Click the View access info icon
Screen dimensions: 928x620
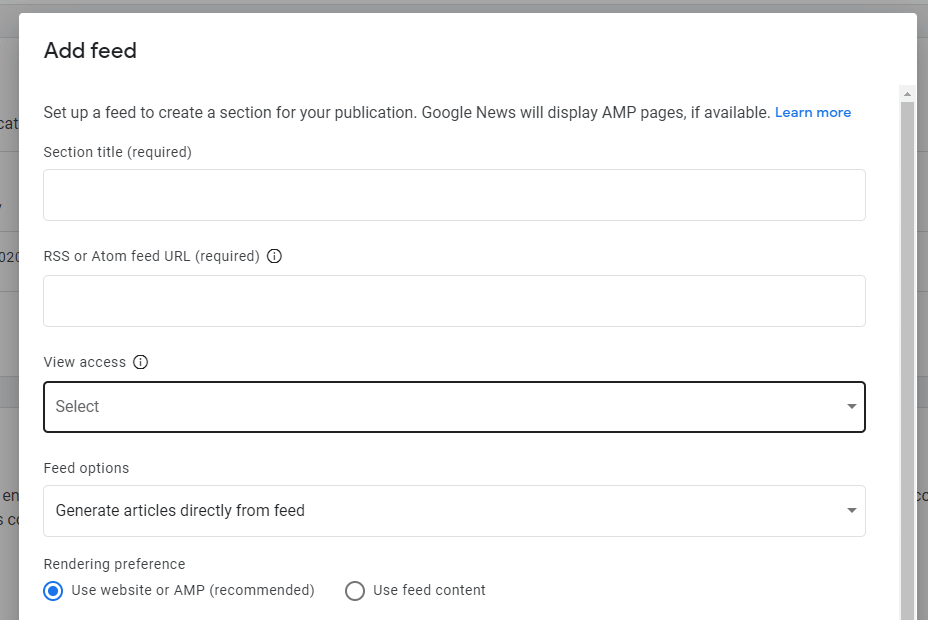point(141,362)
